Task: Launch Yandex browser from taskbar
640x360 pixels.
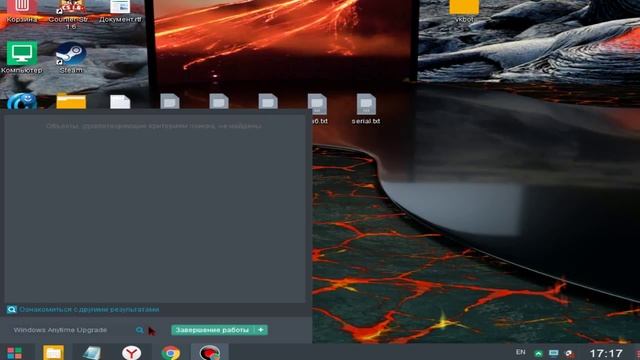Action: 131,353
